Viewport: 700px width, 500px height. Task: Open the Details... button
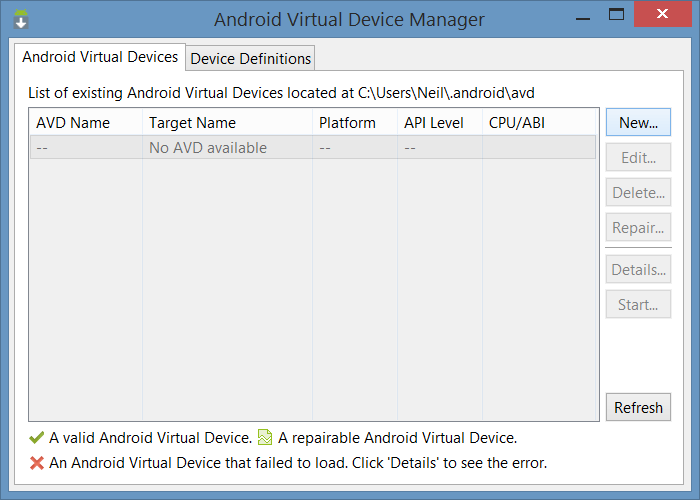click(638, 270)
